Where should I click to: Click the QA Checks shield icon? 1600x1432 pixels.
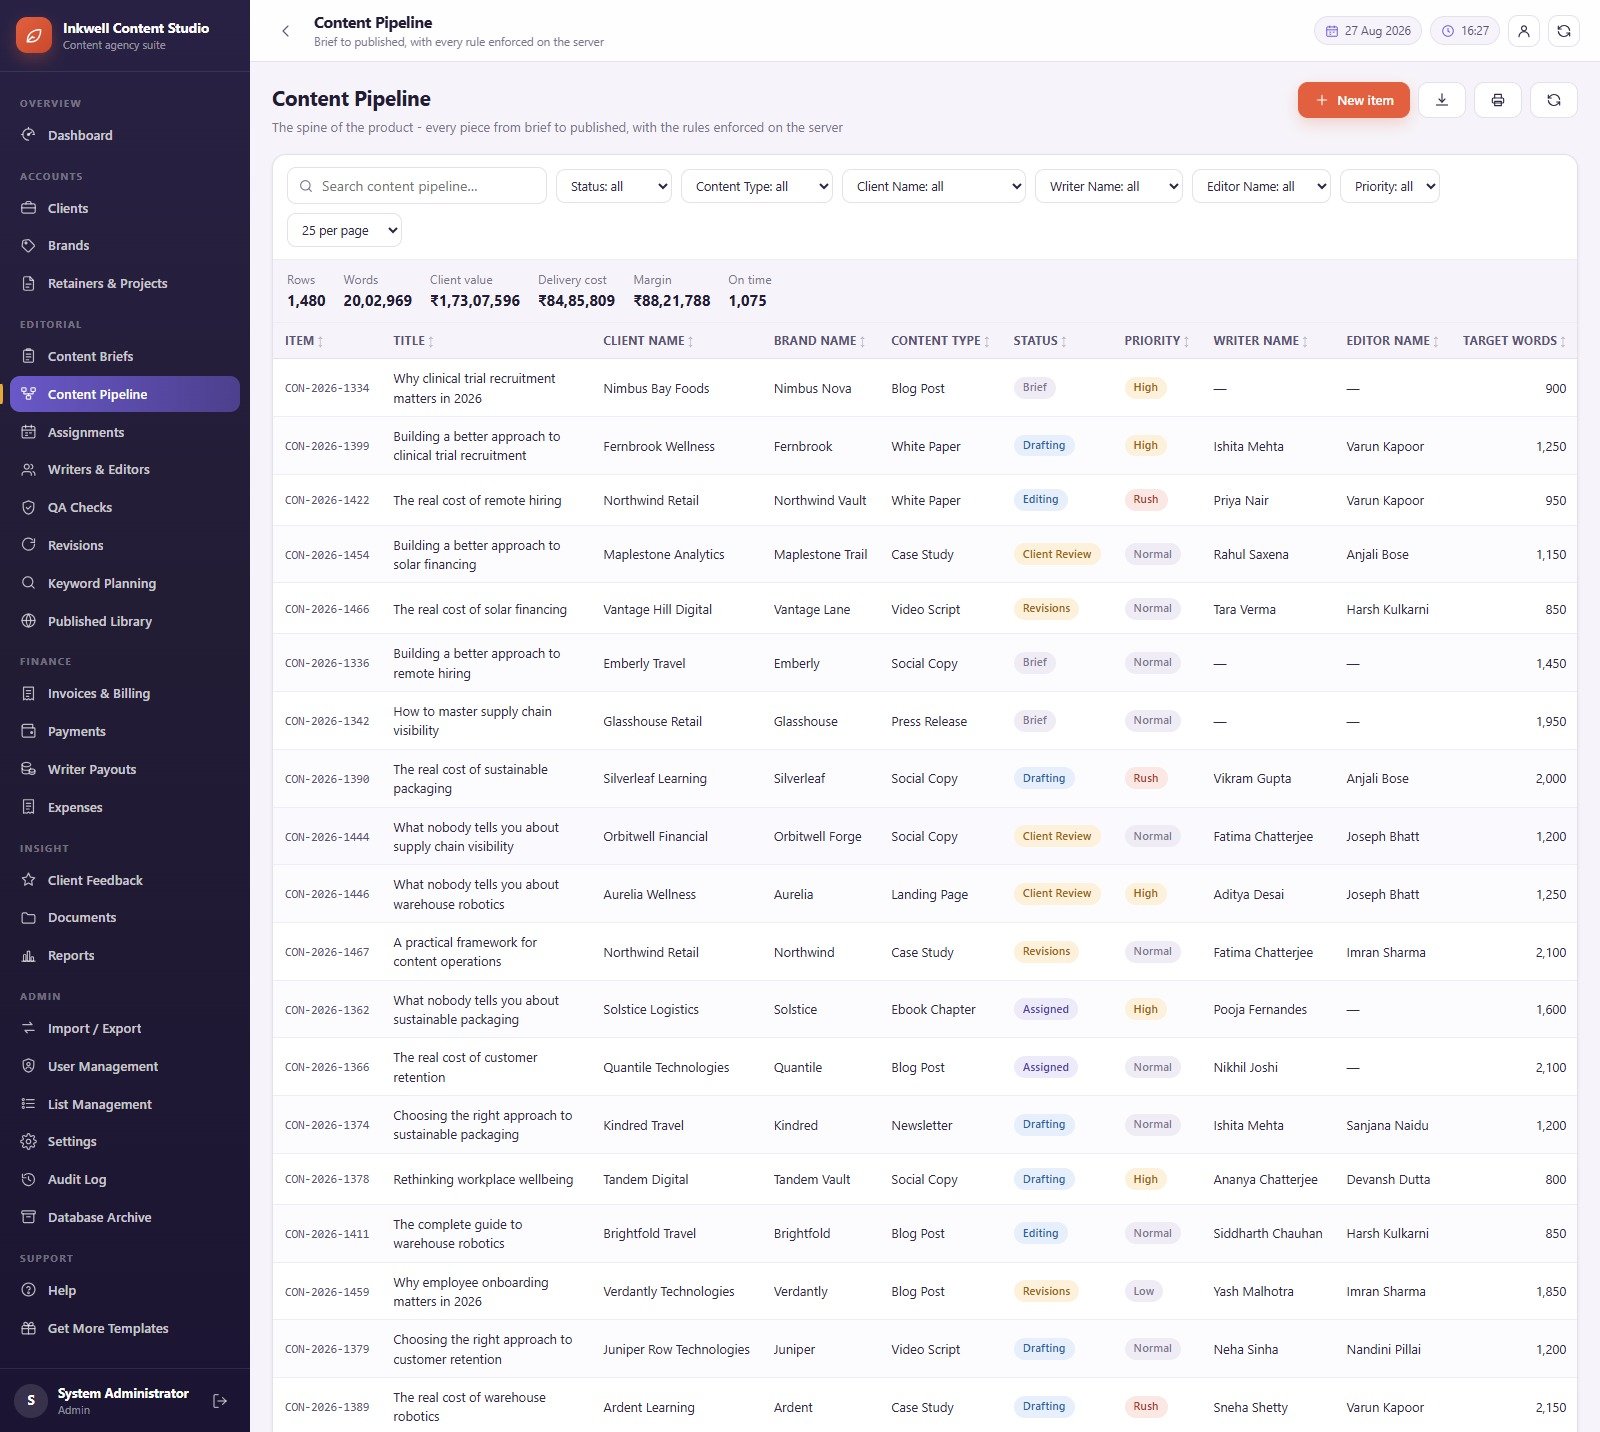[x=29, y=507]
